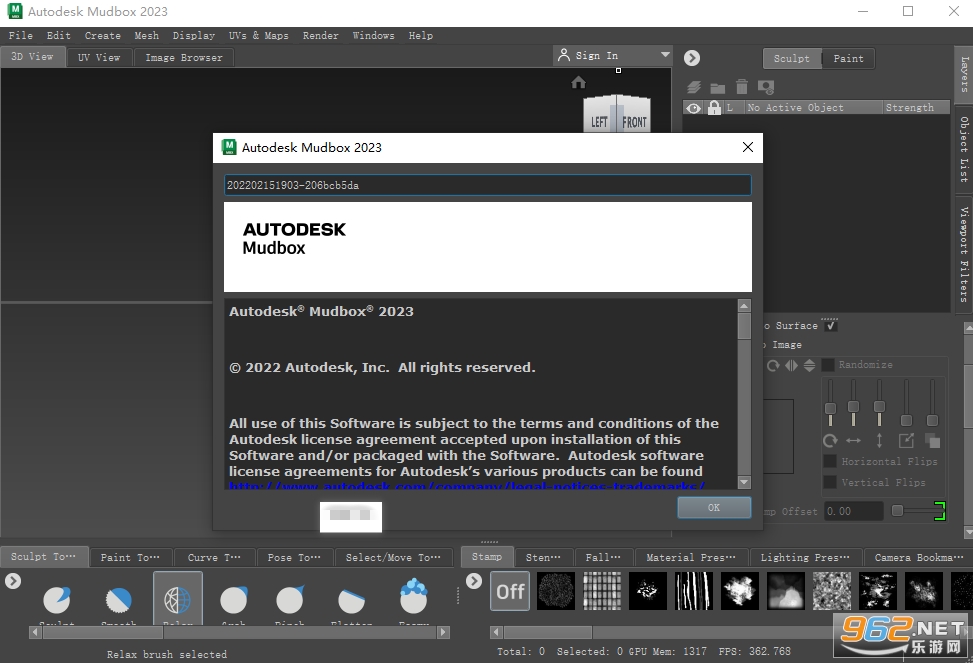Click the version string input field
The image size is (973, 663).
pyautogui.click(x=488, y=185)
